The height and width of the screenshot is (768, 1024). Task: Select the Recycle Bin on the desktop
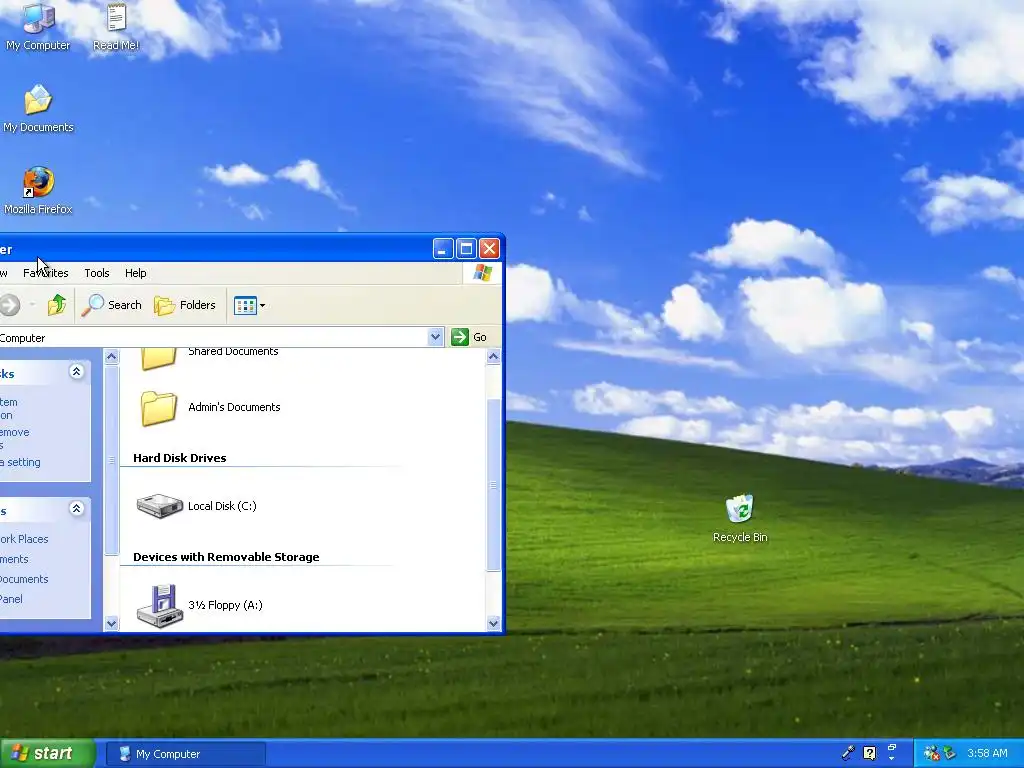(740, 519)
